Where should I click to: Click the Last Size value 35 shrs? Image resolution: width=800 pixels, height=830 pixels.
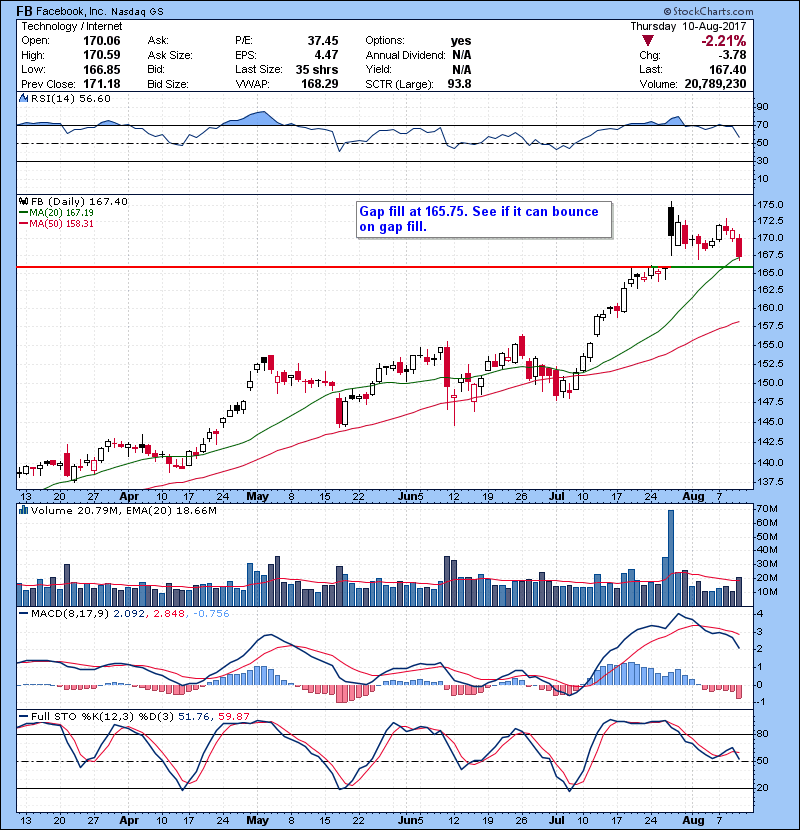(x=317, y=69)
